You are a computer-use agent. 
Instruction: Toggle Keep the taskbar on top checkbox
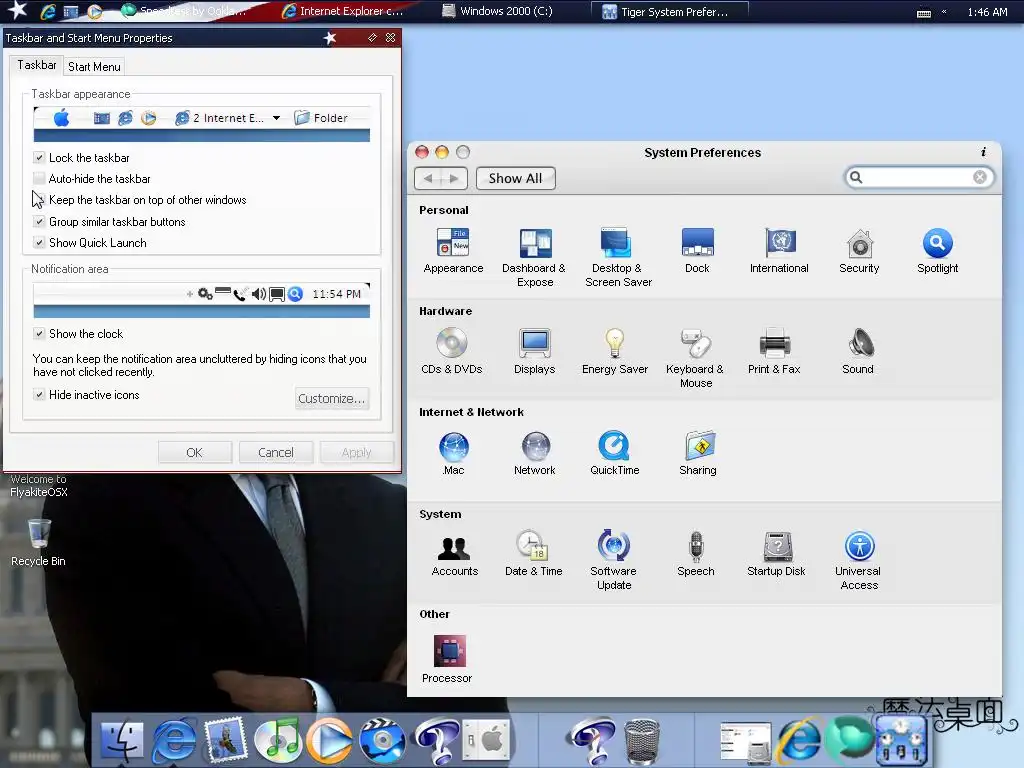pyautogui.click(x=39, y=200)
